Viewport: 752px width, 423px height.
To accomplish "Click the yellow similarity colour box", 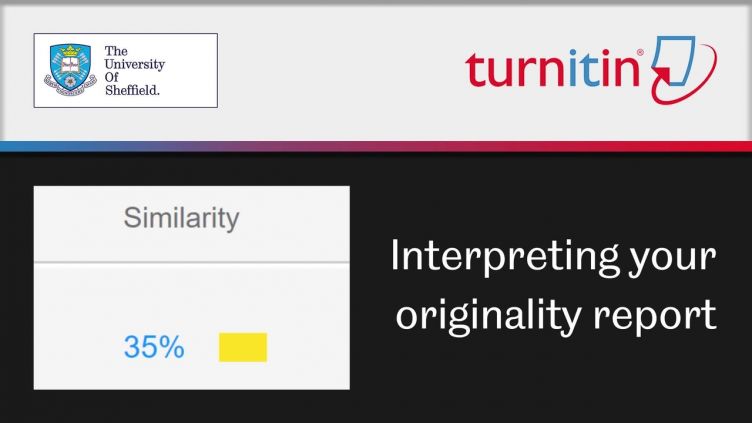I will (243, 347).
